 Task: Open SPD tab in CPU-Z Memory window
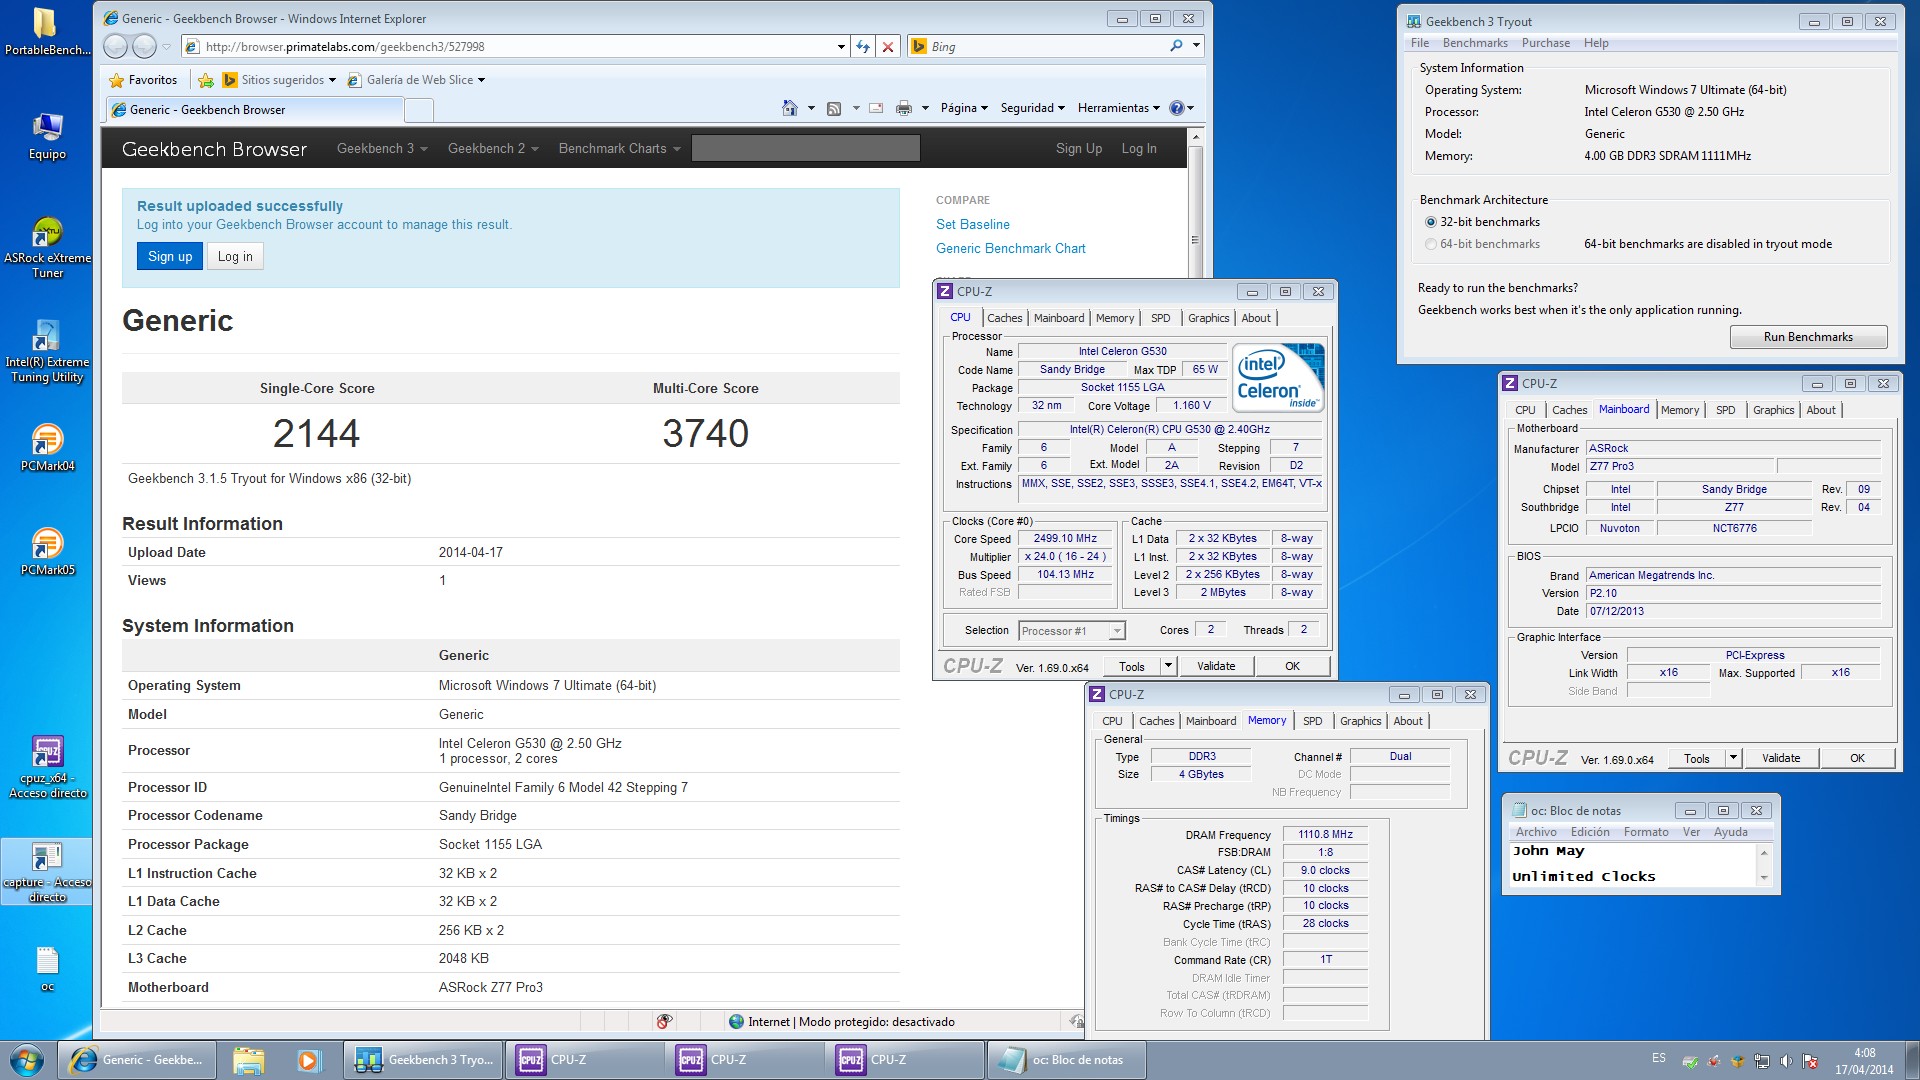click(1312, 721)
